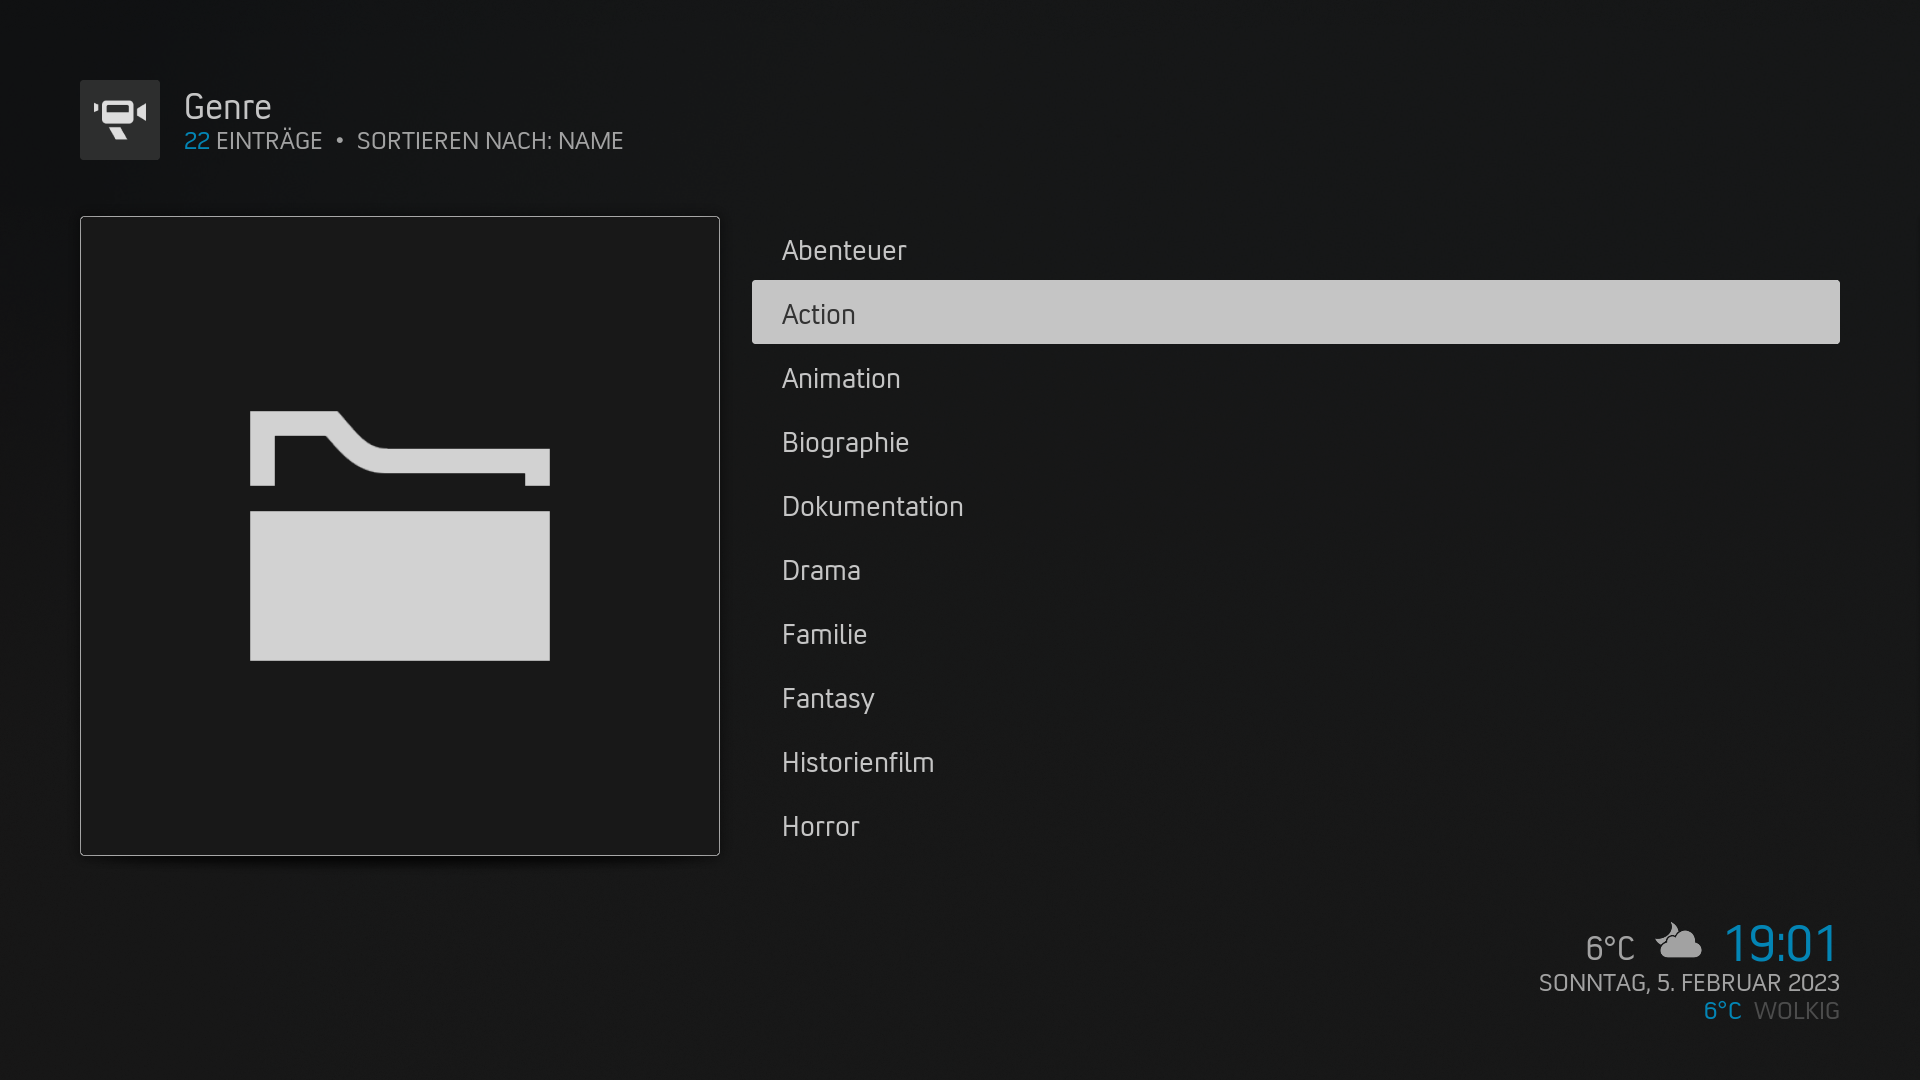
Task: Open the Biographie genre
Action: click(1296, 441)
